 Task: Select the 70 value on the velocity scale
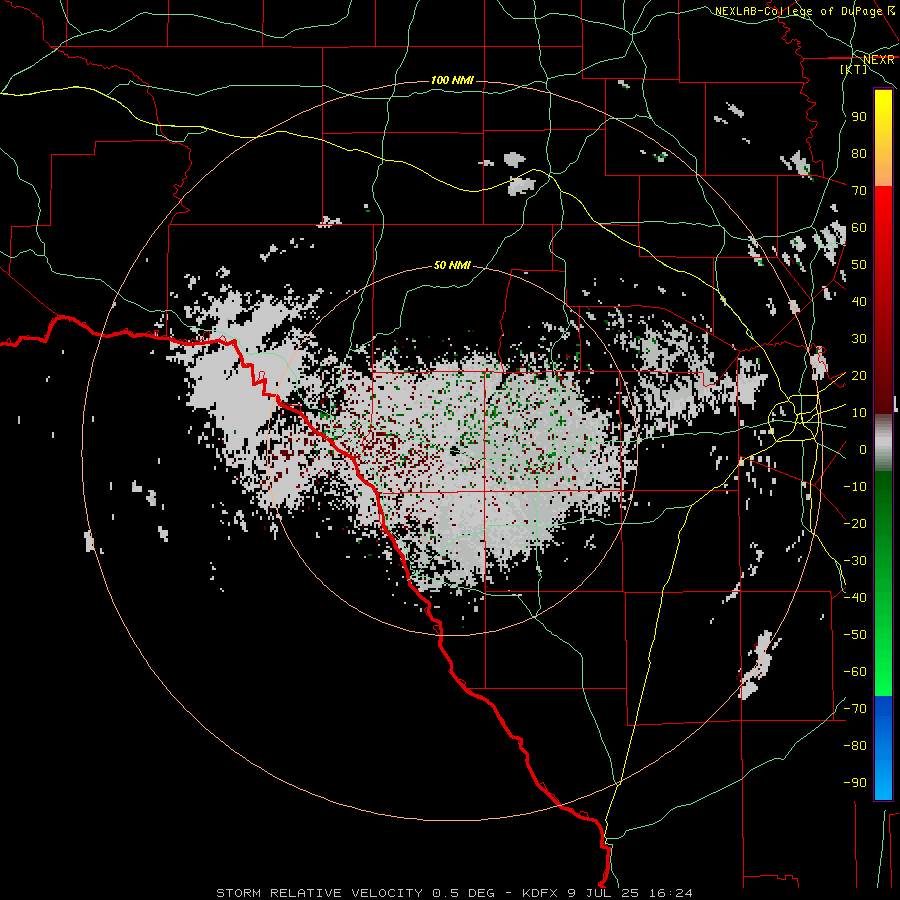click(859, 191)
